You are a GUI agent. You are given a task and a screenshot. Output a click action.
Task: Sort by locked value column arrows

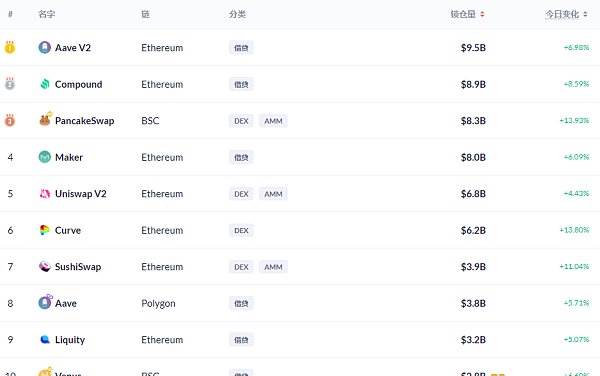pos(482,14)
